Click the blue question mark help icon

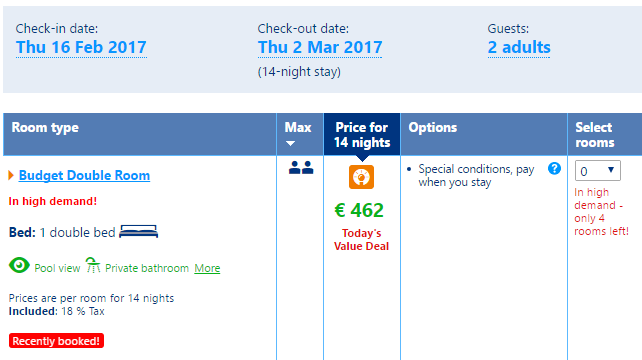click(x=554, y=168)
